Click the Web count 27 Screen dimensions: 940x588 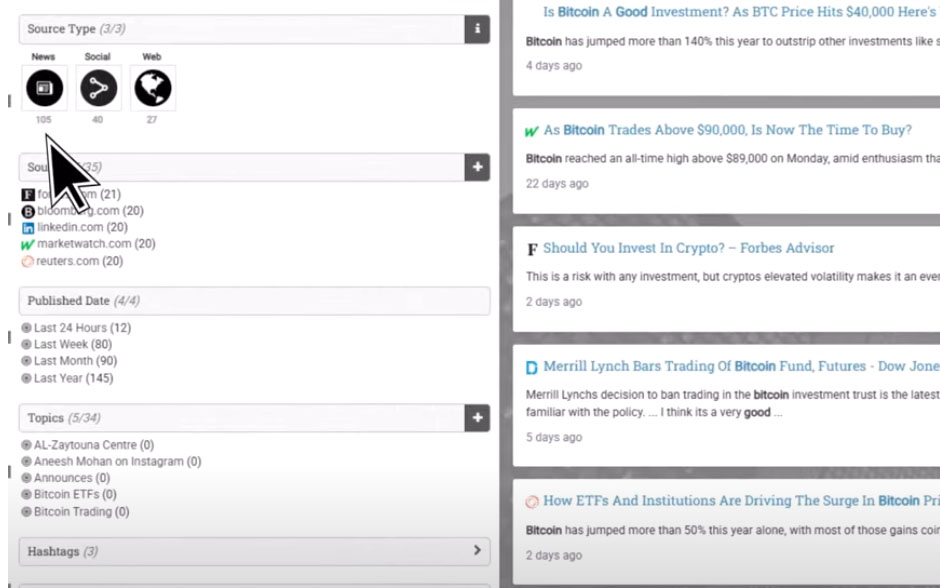pyautogui.click(x=152, y=120)
